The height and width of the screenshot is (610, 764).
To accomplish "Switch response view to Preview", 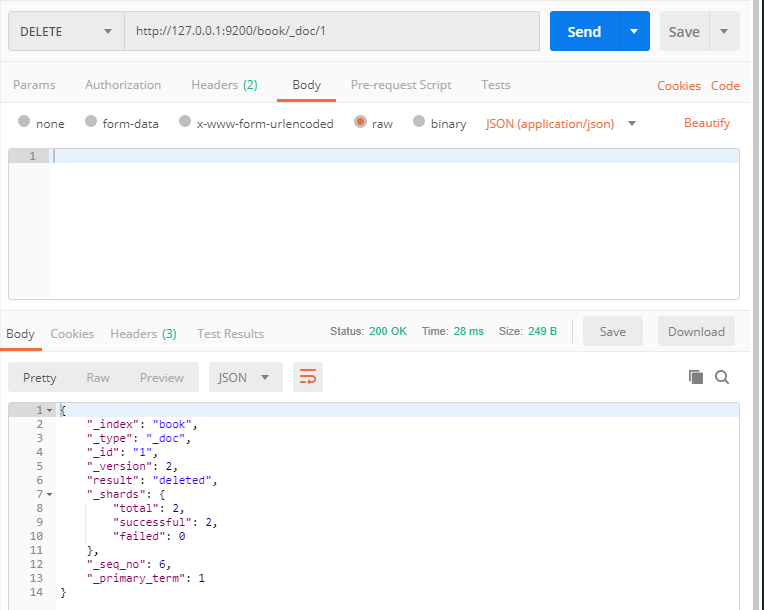I will click(x=162, y=378).
